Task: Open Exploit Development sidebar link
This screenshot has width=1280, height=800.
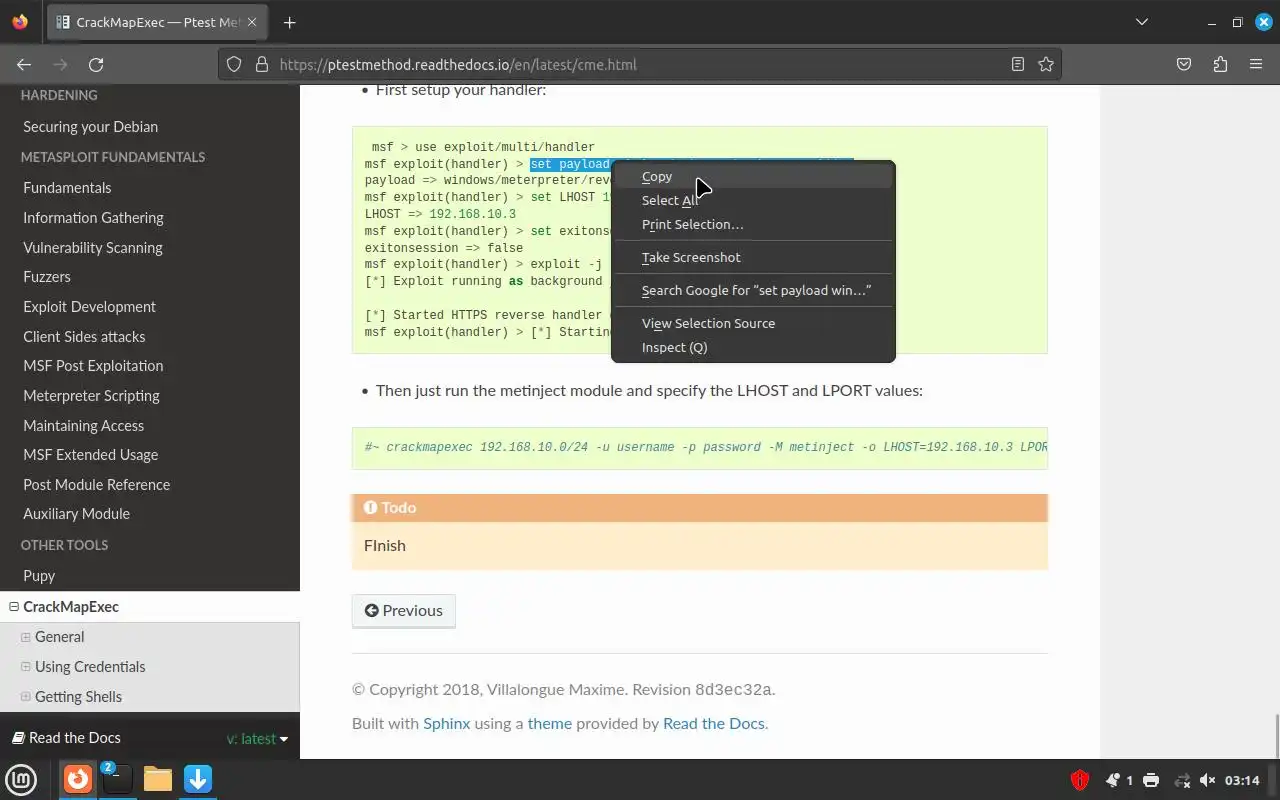Action: pyautogui.click(x=89, y=307)
